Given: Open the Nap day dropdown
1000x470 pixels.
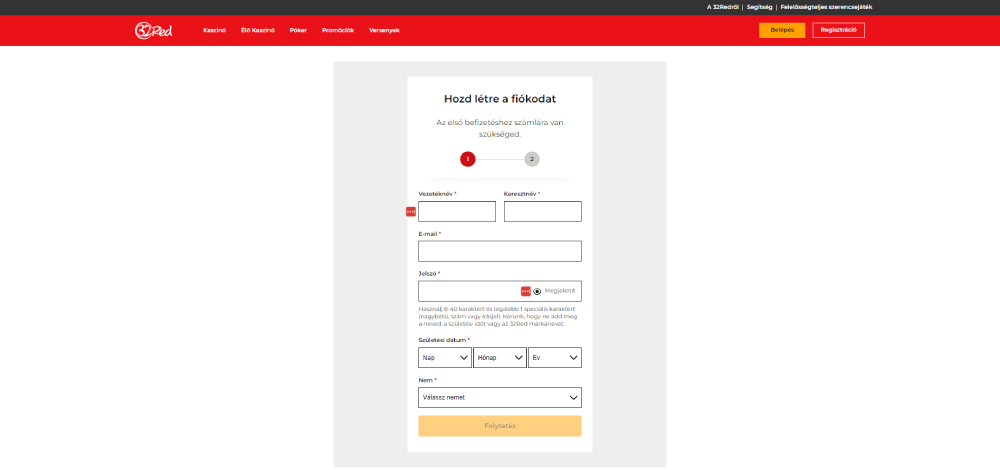Looking at the screenshot, I should click(445, 357).
